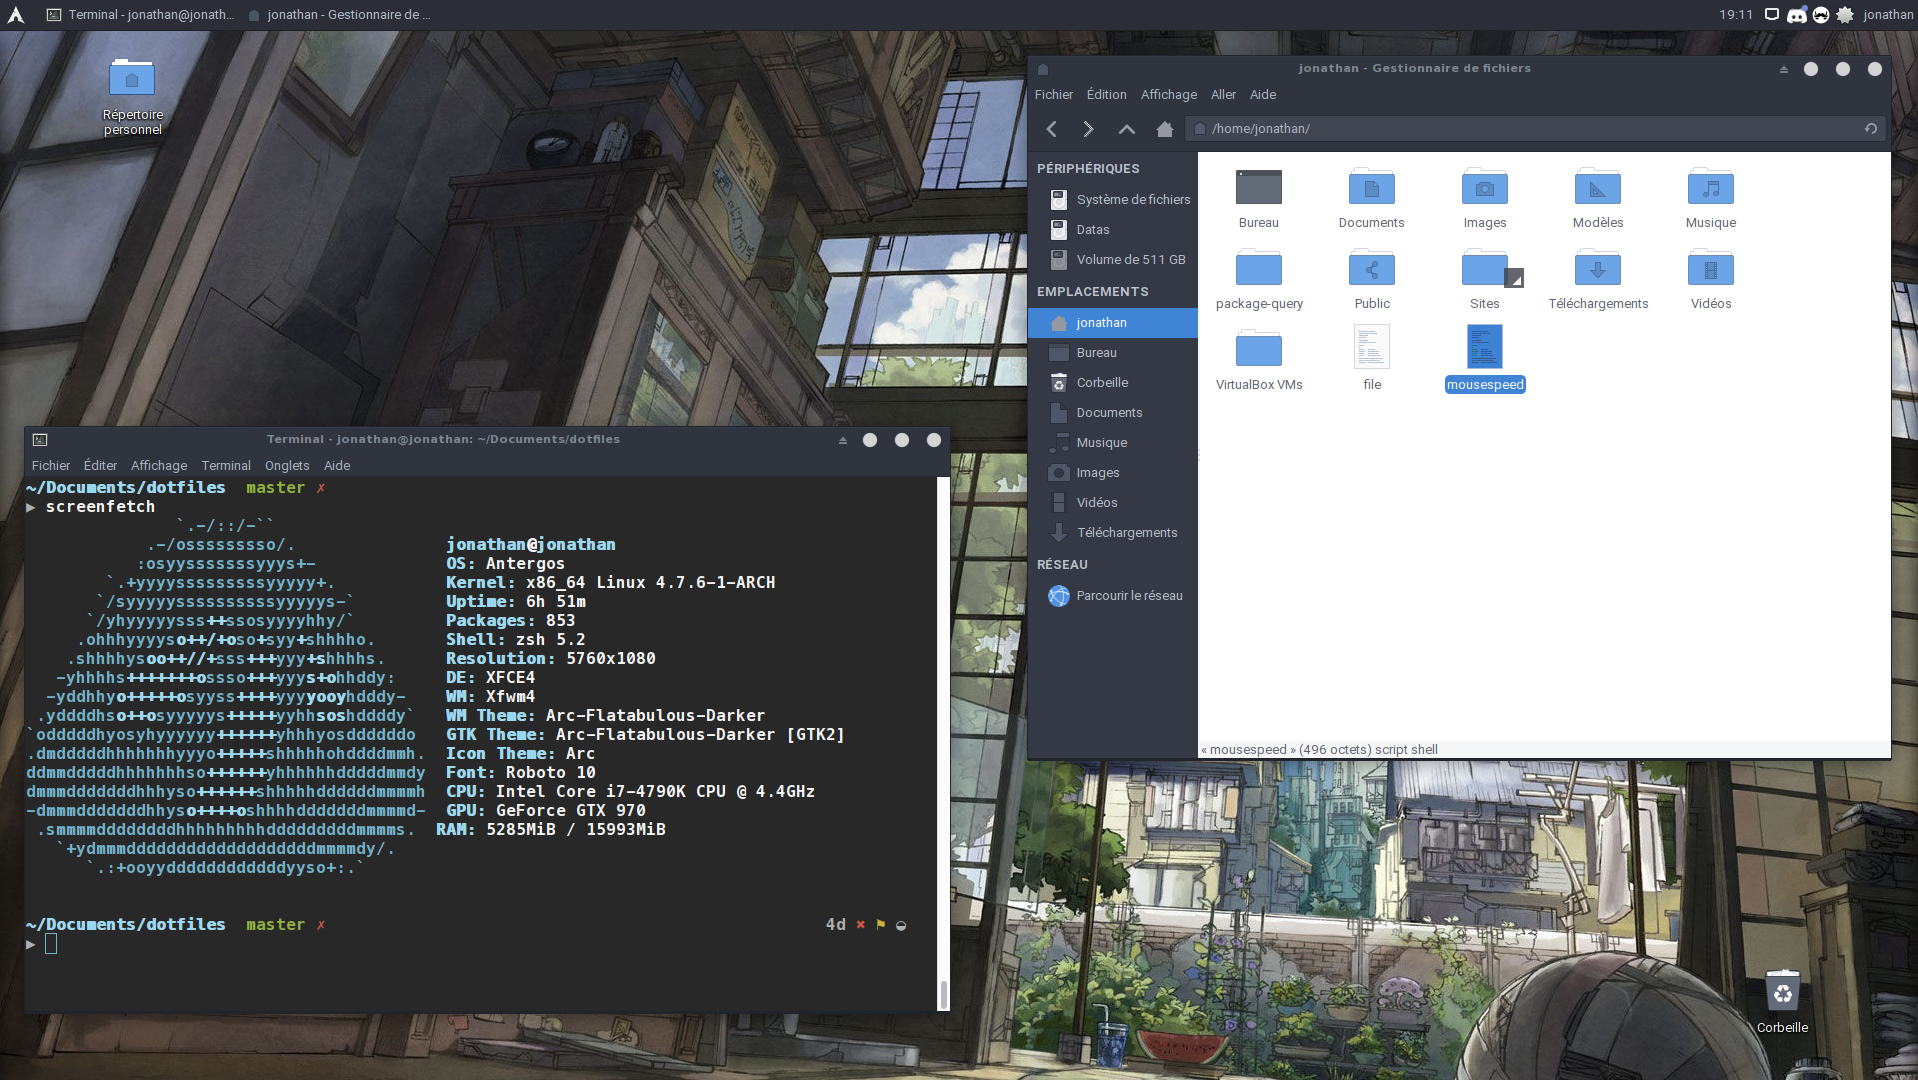Select the Public folder
Viewport: 1918px width, 1080px height.
tap(1371, 280)
